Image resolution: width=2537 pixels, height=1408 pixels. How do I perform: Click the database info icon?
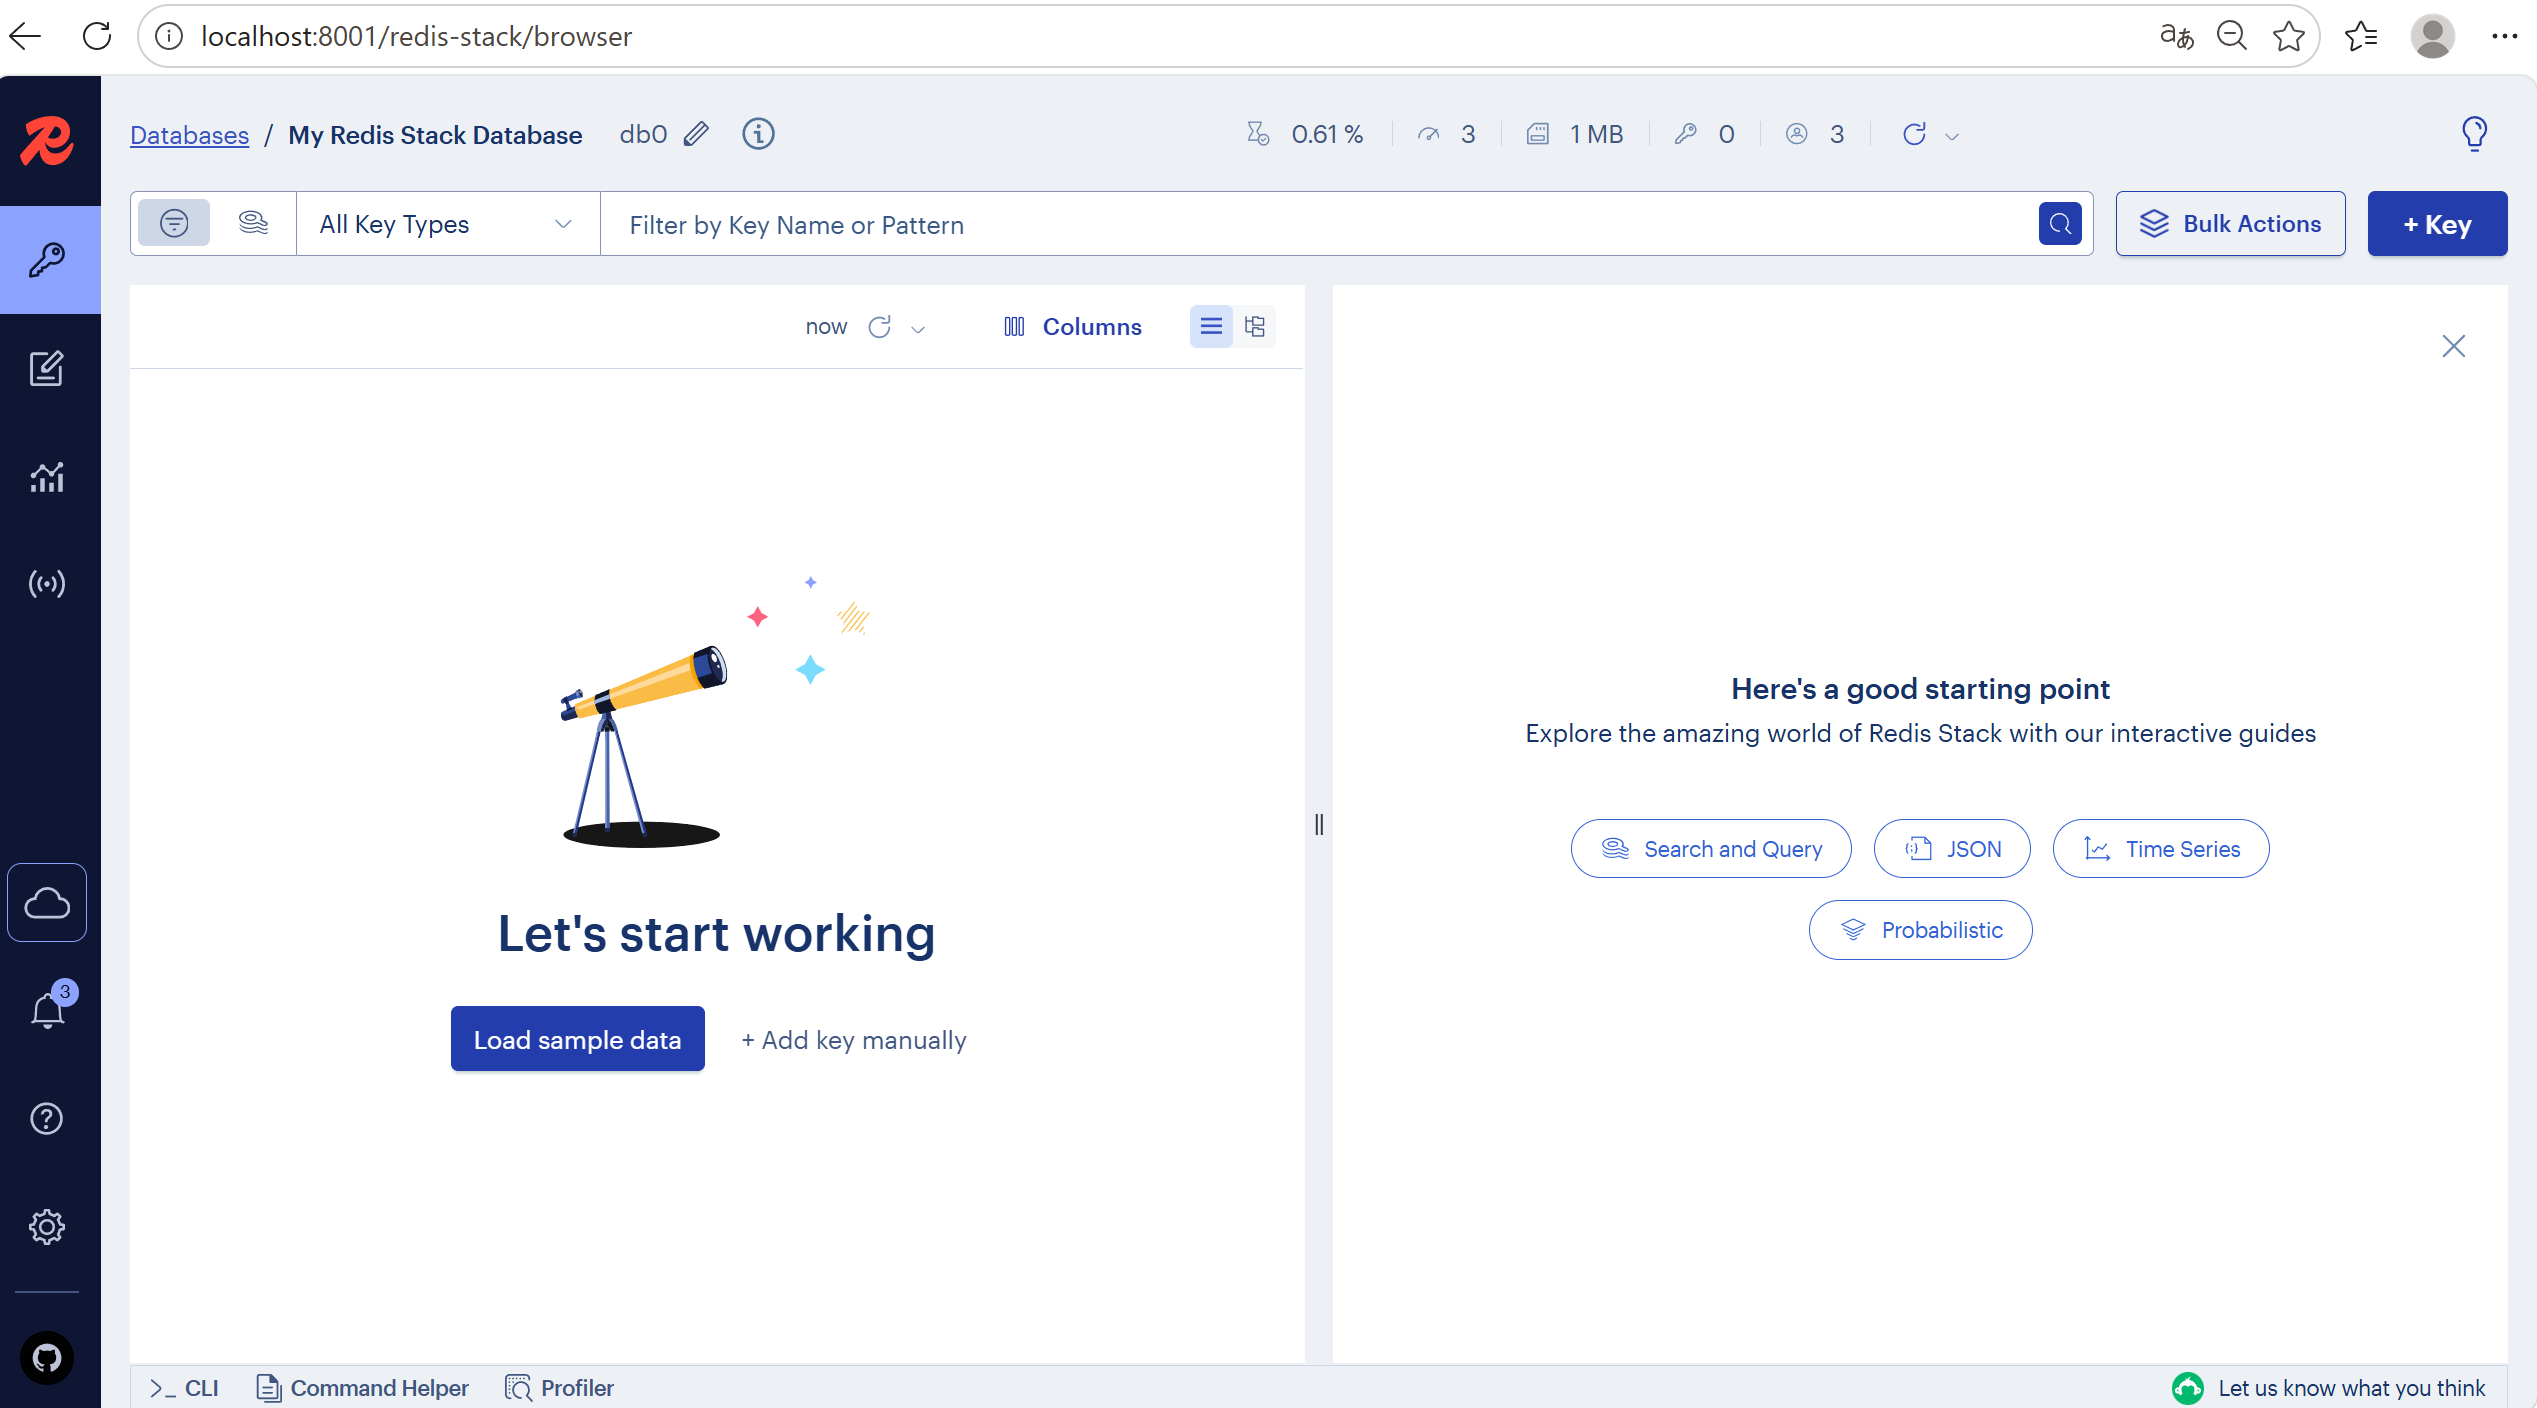tap(758, 134)
